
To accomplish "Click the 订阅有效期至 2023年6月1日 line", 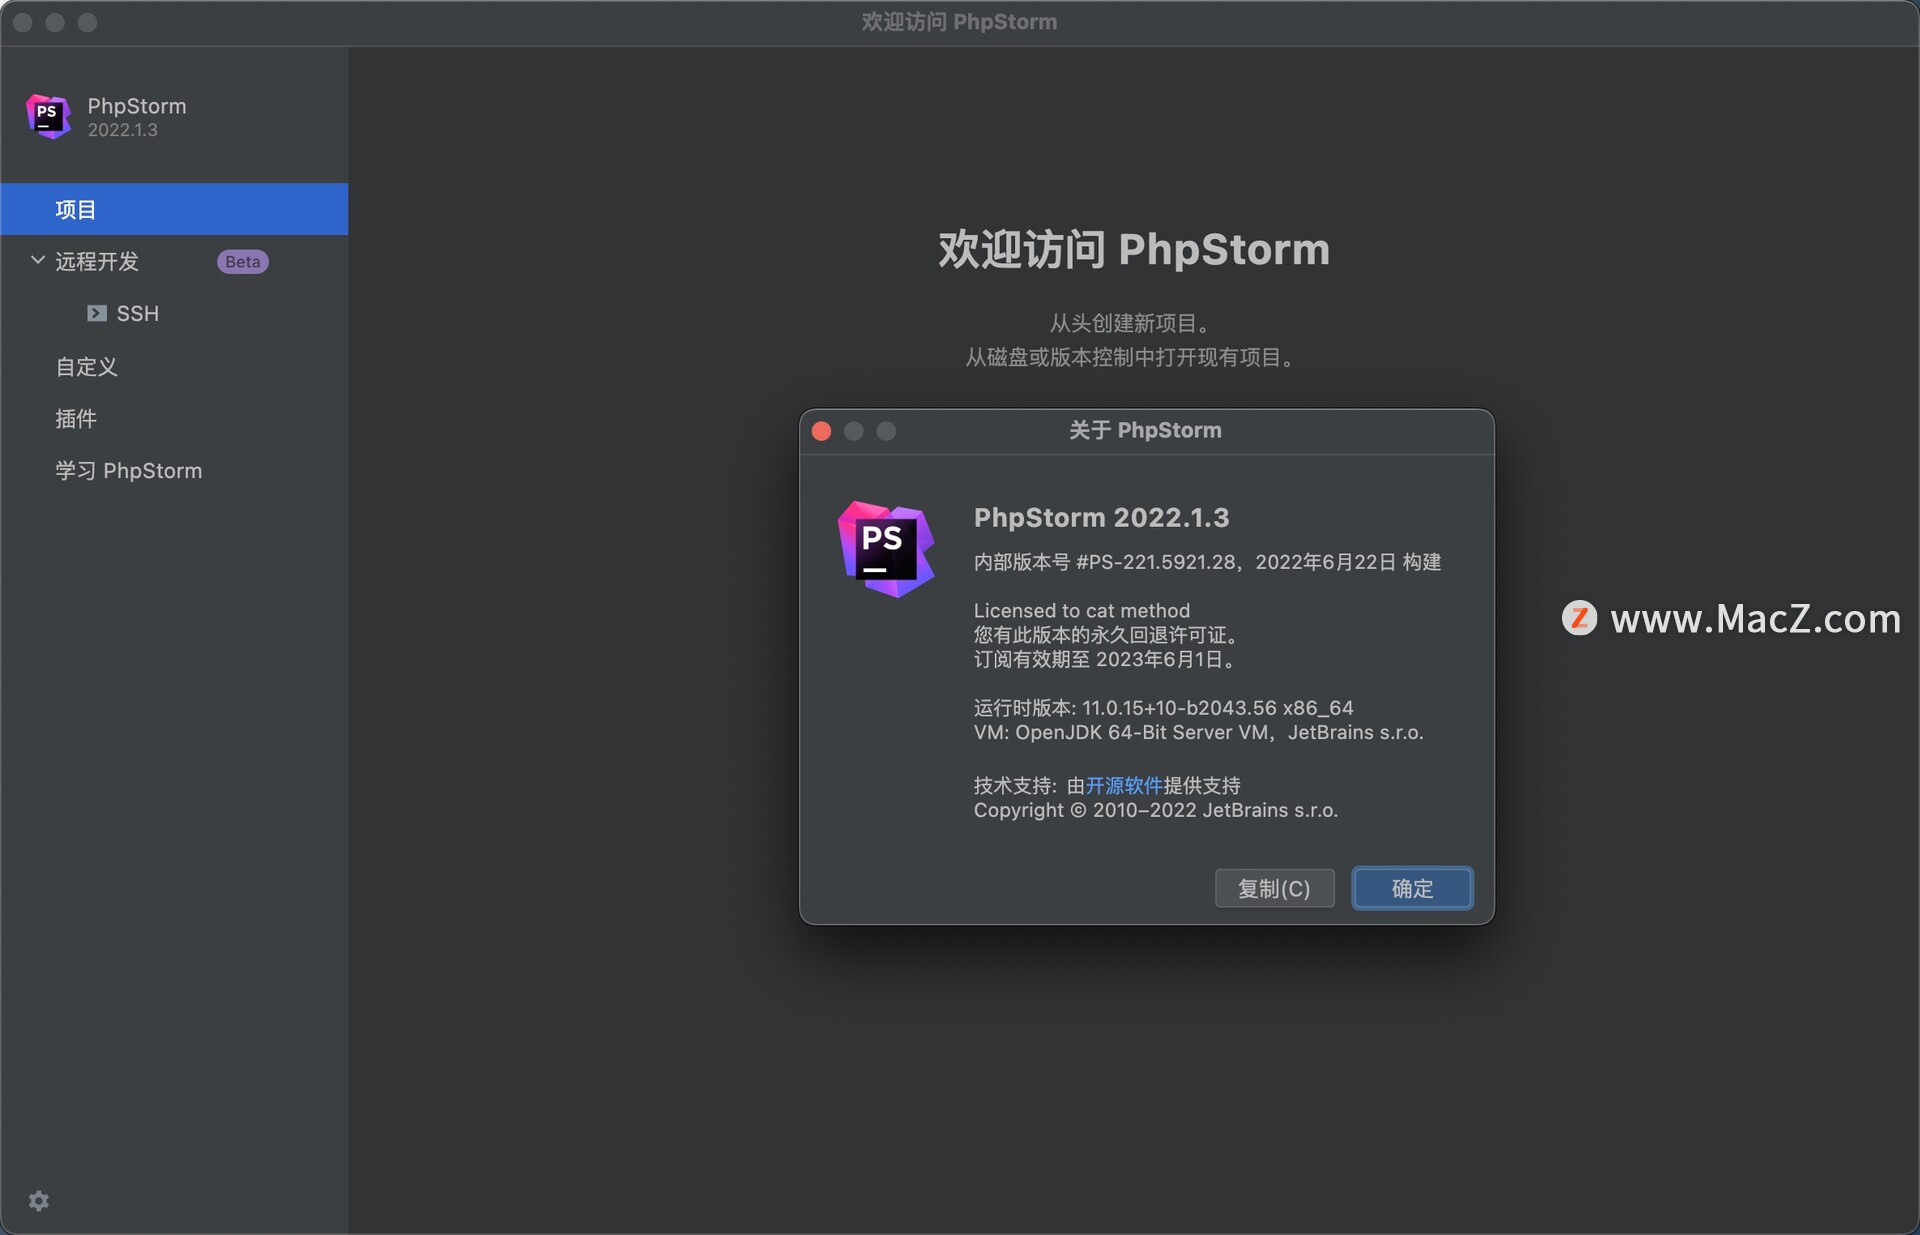I will click(1107, 659).
